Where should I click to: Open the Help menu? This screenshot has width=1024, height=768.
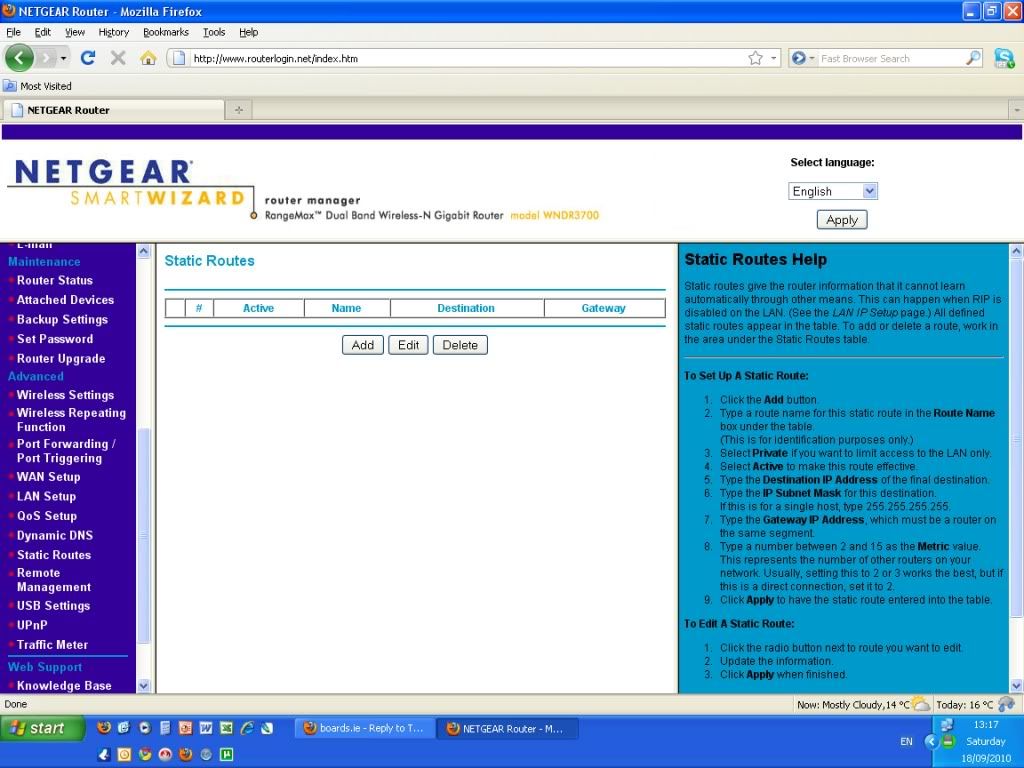[248, 32]
